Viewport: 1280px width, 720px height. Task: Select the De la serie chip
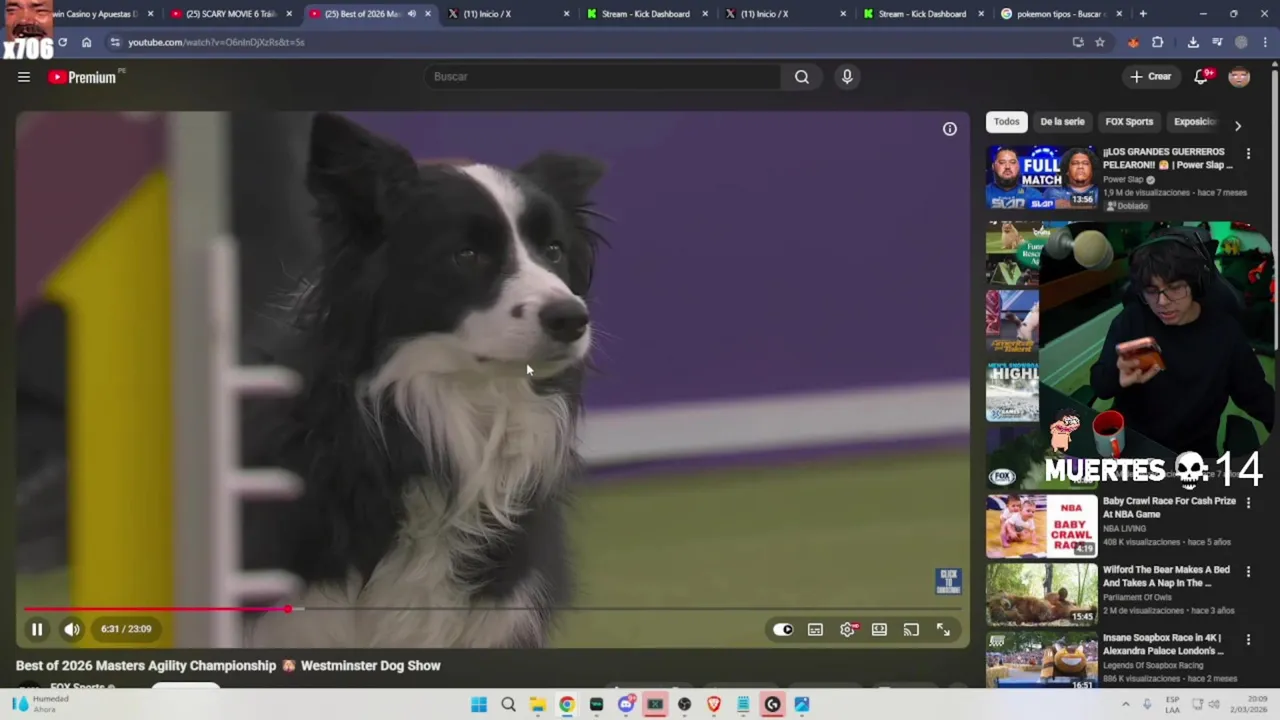(1062, 122)
